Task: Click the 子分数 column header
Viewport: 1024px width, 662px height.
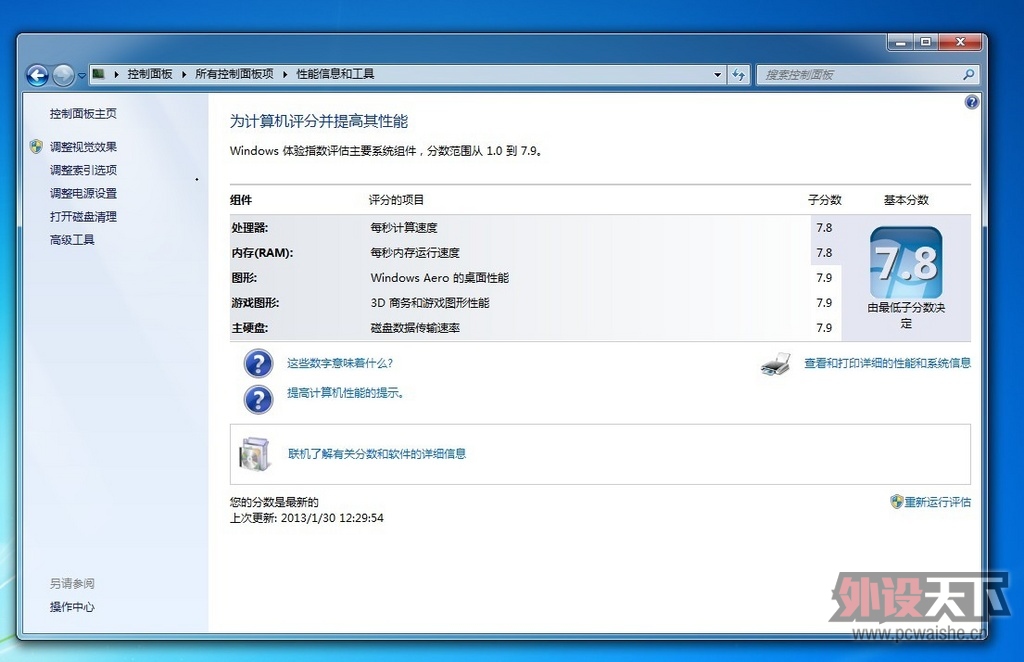Action: (x=824, y=200)
